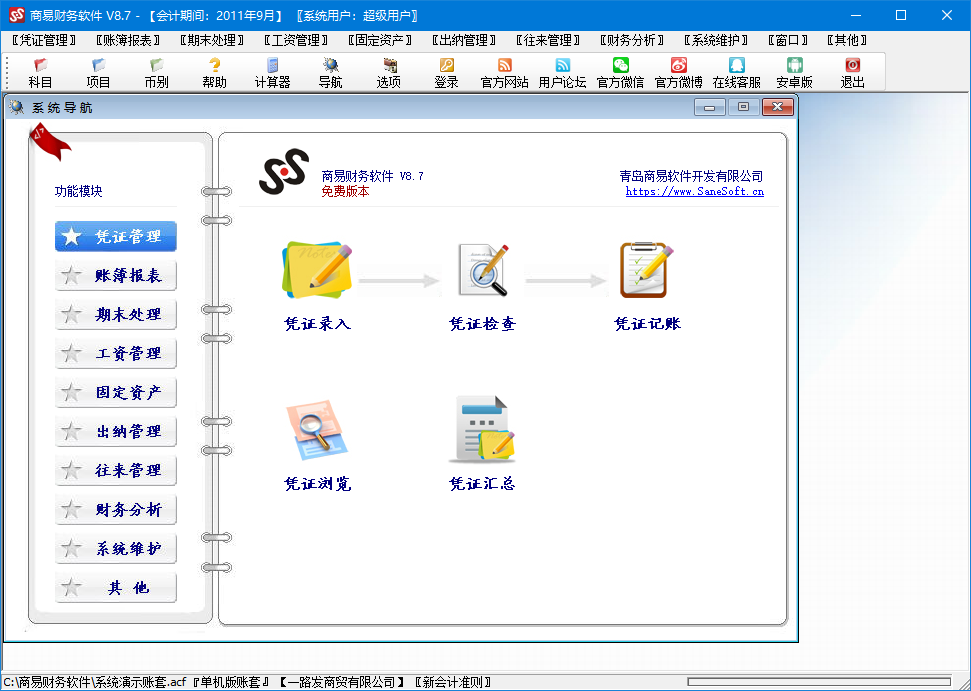Select the 往来管理 module button
Screen dimensions: 971x691
point(116,470)
